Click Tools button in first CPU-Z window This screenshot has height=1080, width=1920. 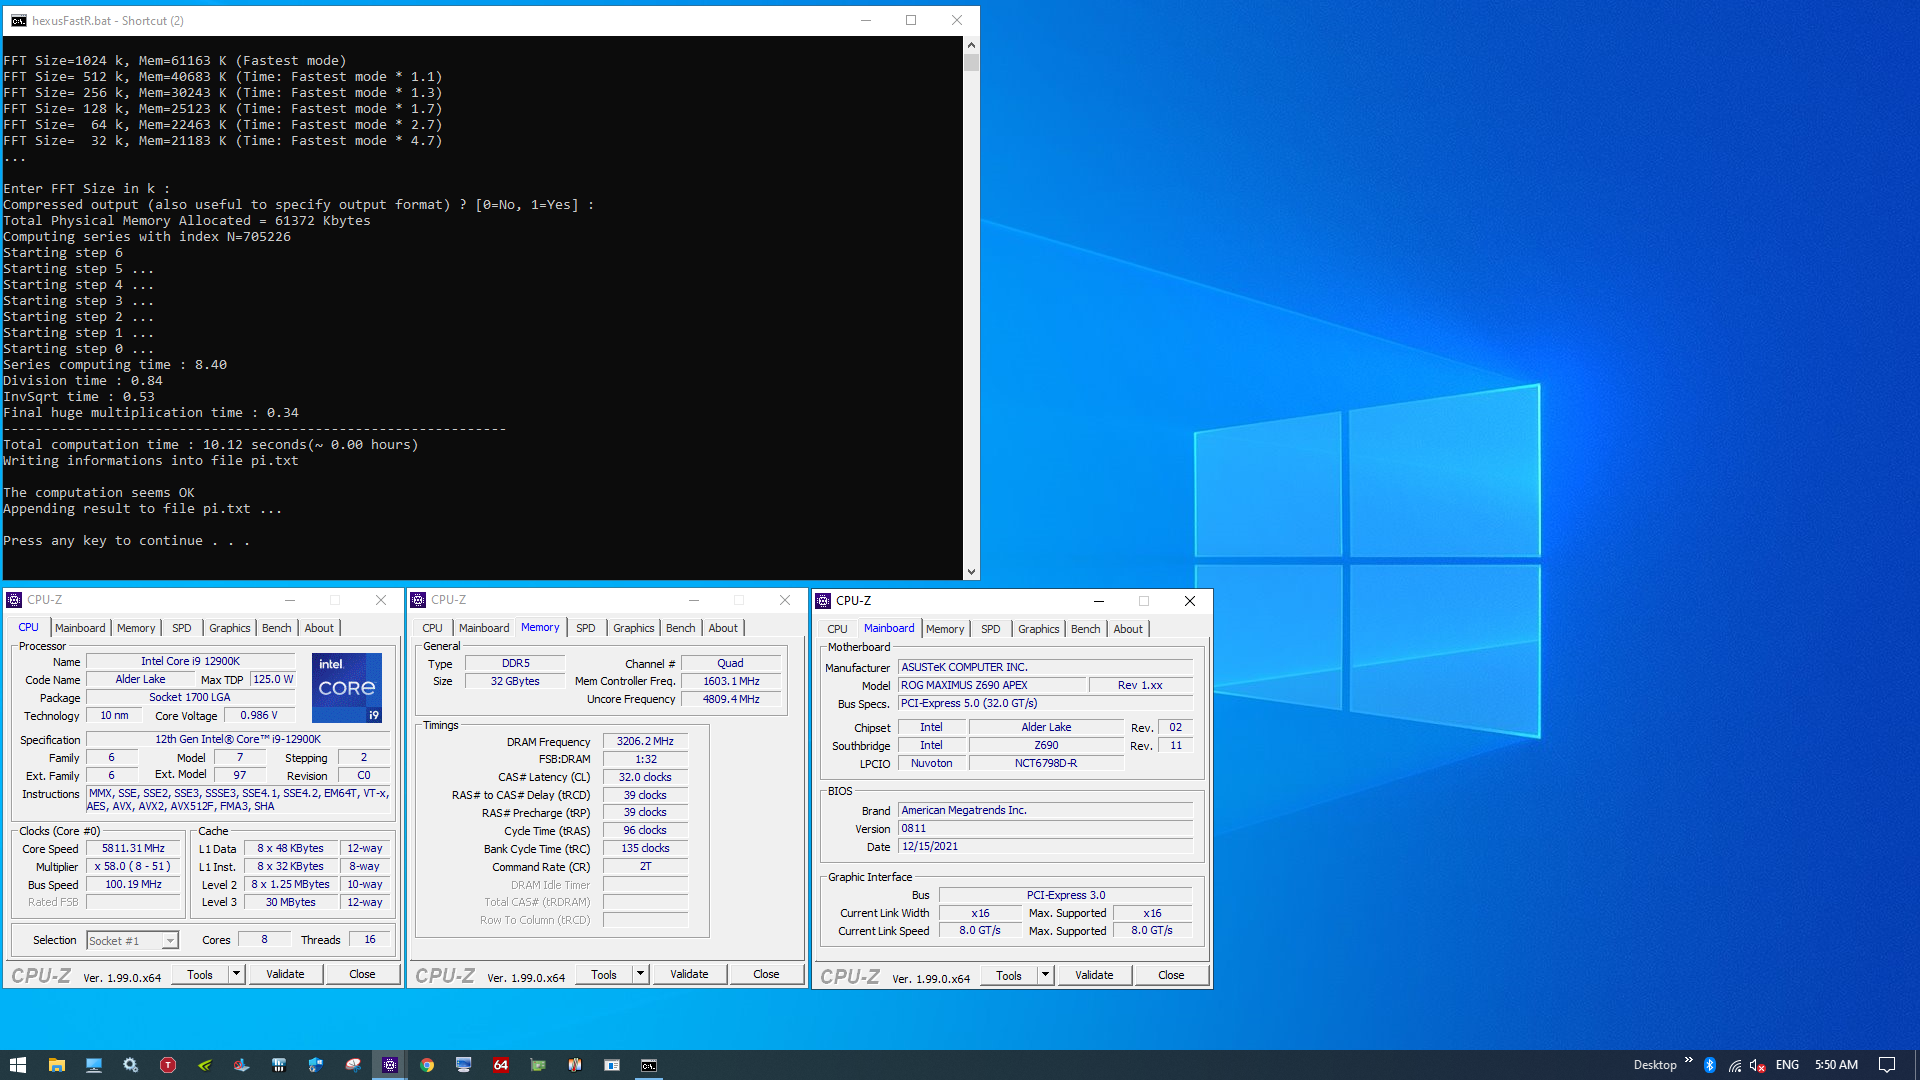tap(200, 974)
